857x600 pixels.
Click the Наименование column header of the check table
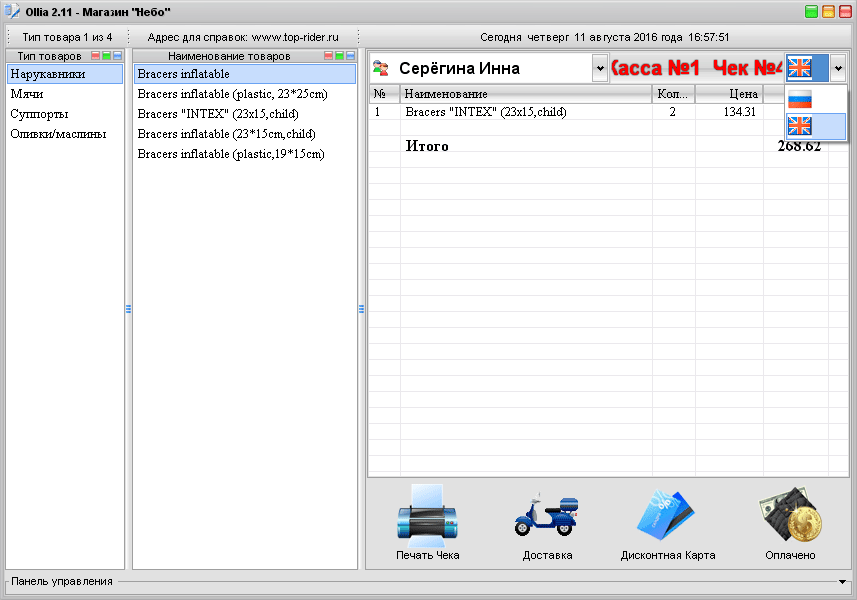pyautogui.click(x=526, y=94)
